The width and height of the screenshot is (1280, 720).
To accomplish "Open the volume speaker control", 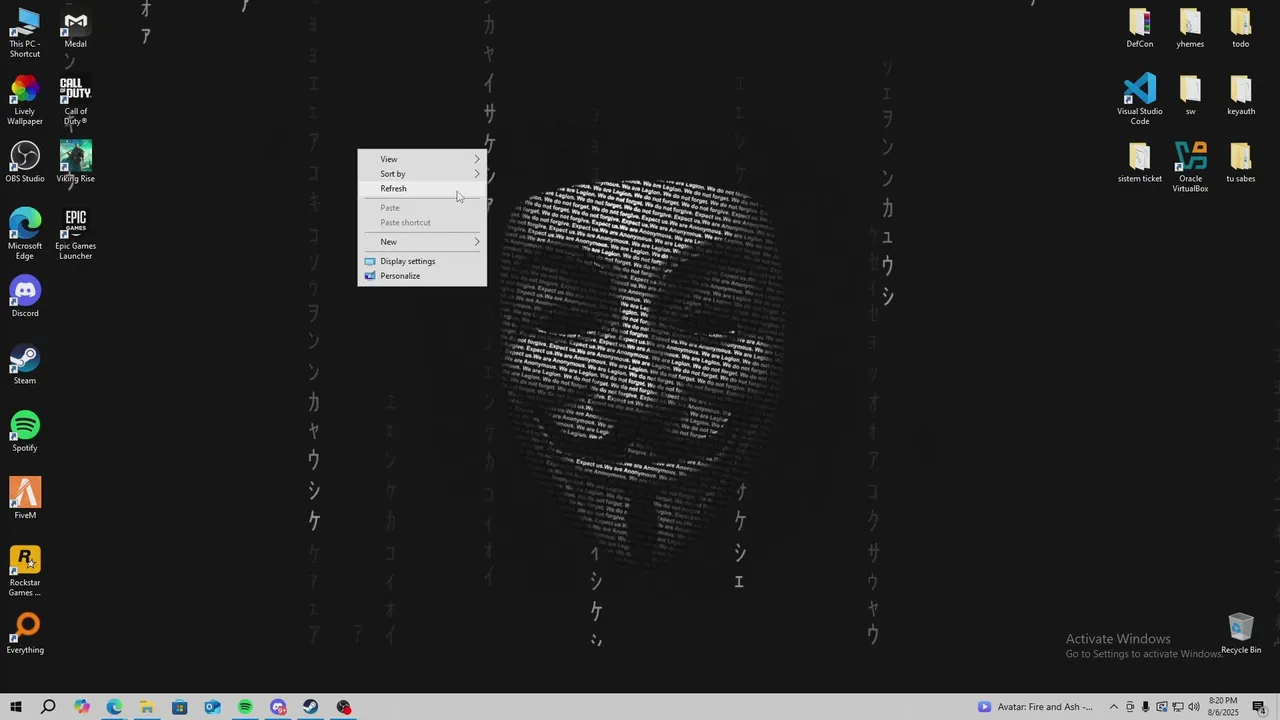I will click(1193, 707).
